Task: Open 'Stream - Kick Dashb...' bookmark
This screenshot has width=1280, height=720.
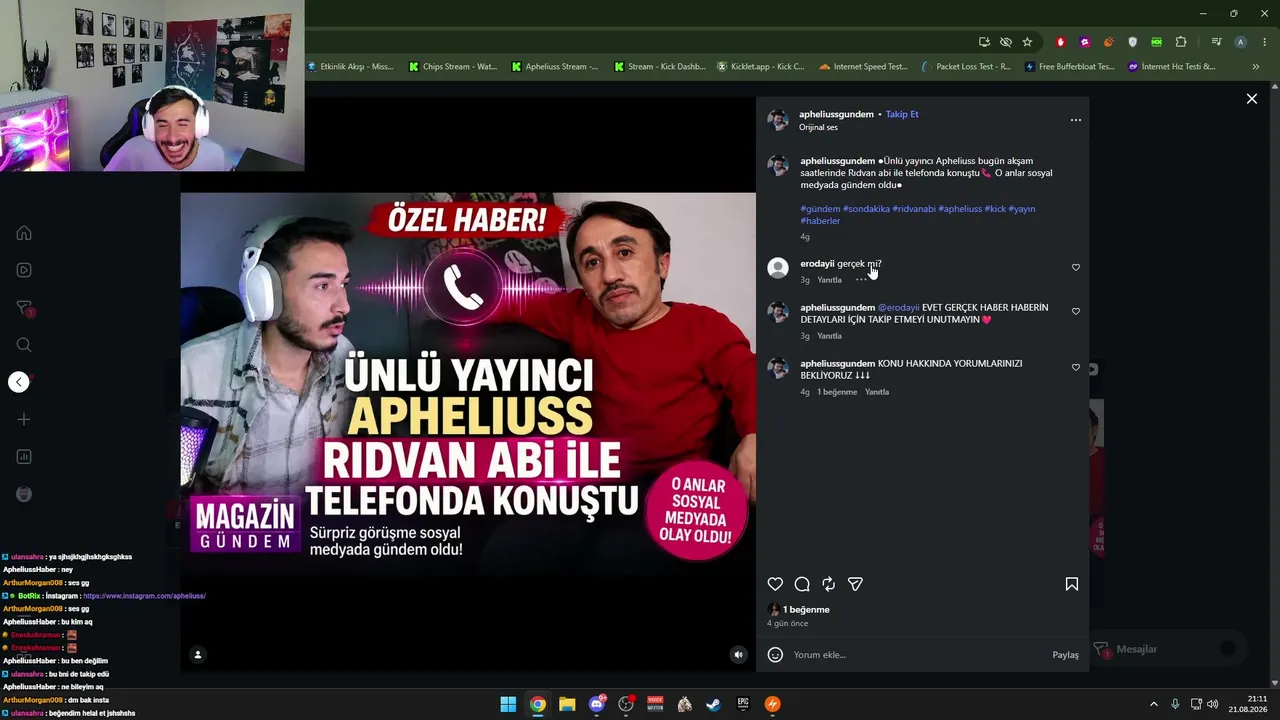Action: coord(658,67)
